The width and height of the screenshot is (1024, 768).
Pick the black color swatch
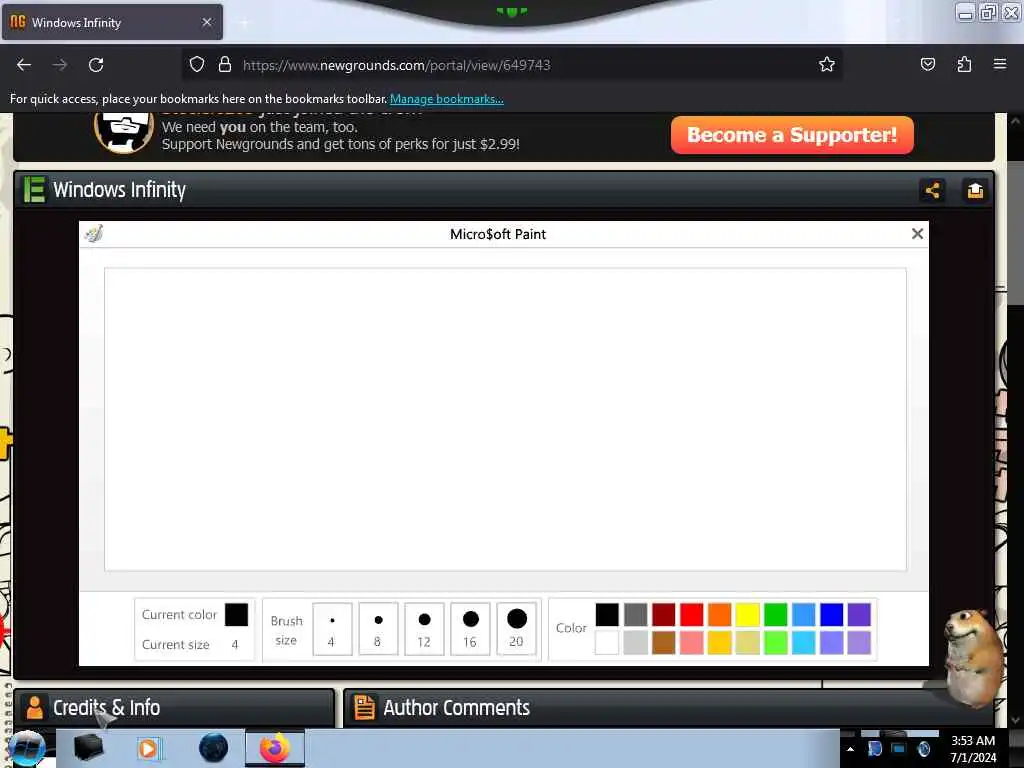[x=607, y=615]
